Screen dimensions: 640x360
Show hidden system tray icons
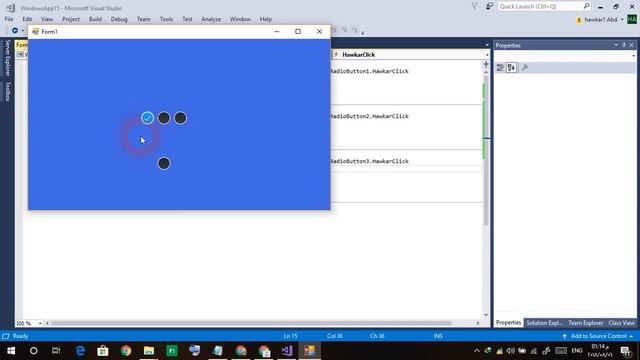477,351
